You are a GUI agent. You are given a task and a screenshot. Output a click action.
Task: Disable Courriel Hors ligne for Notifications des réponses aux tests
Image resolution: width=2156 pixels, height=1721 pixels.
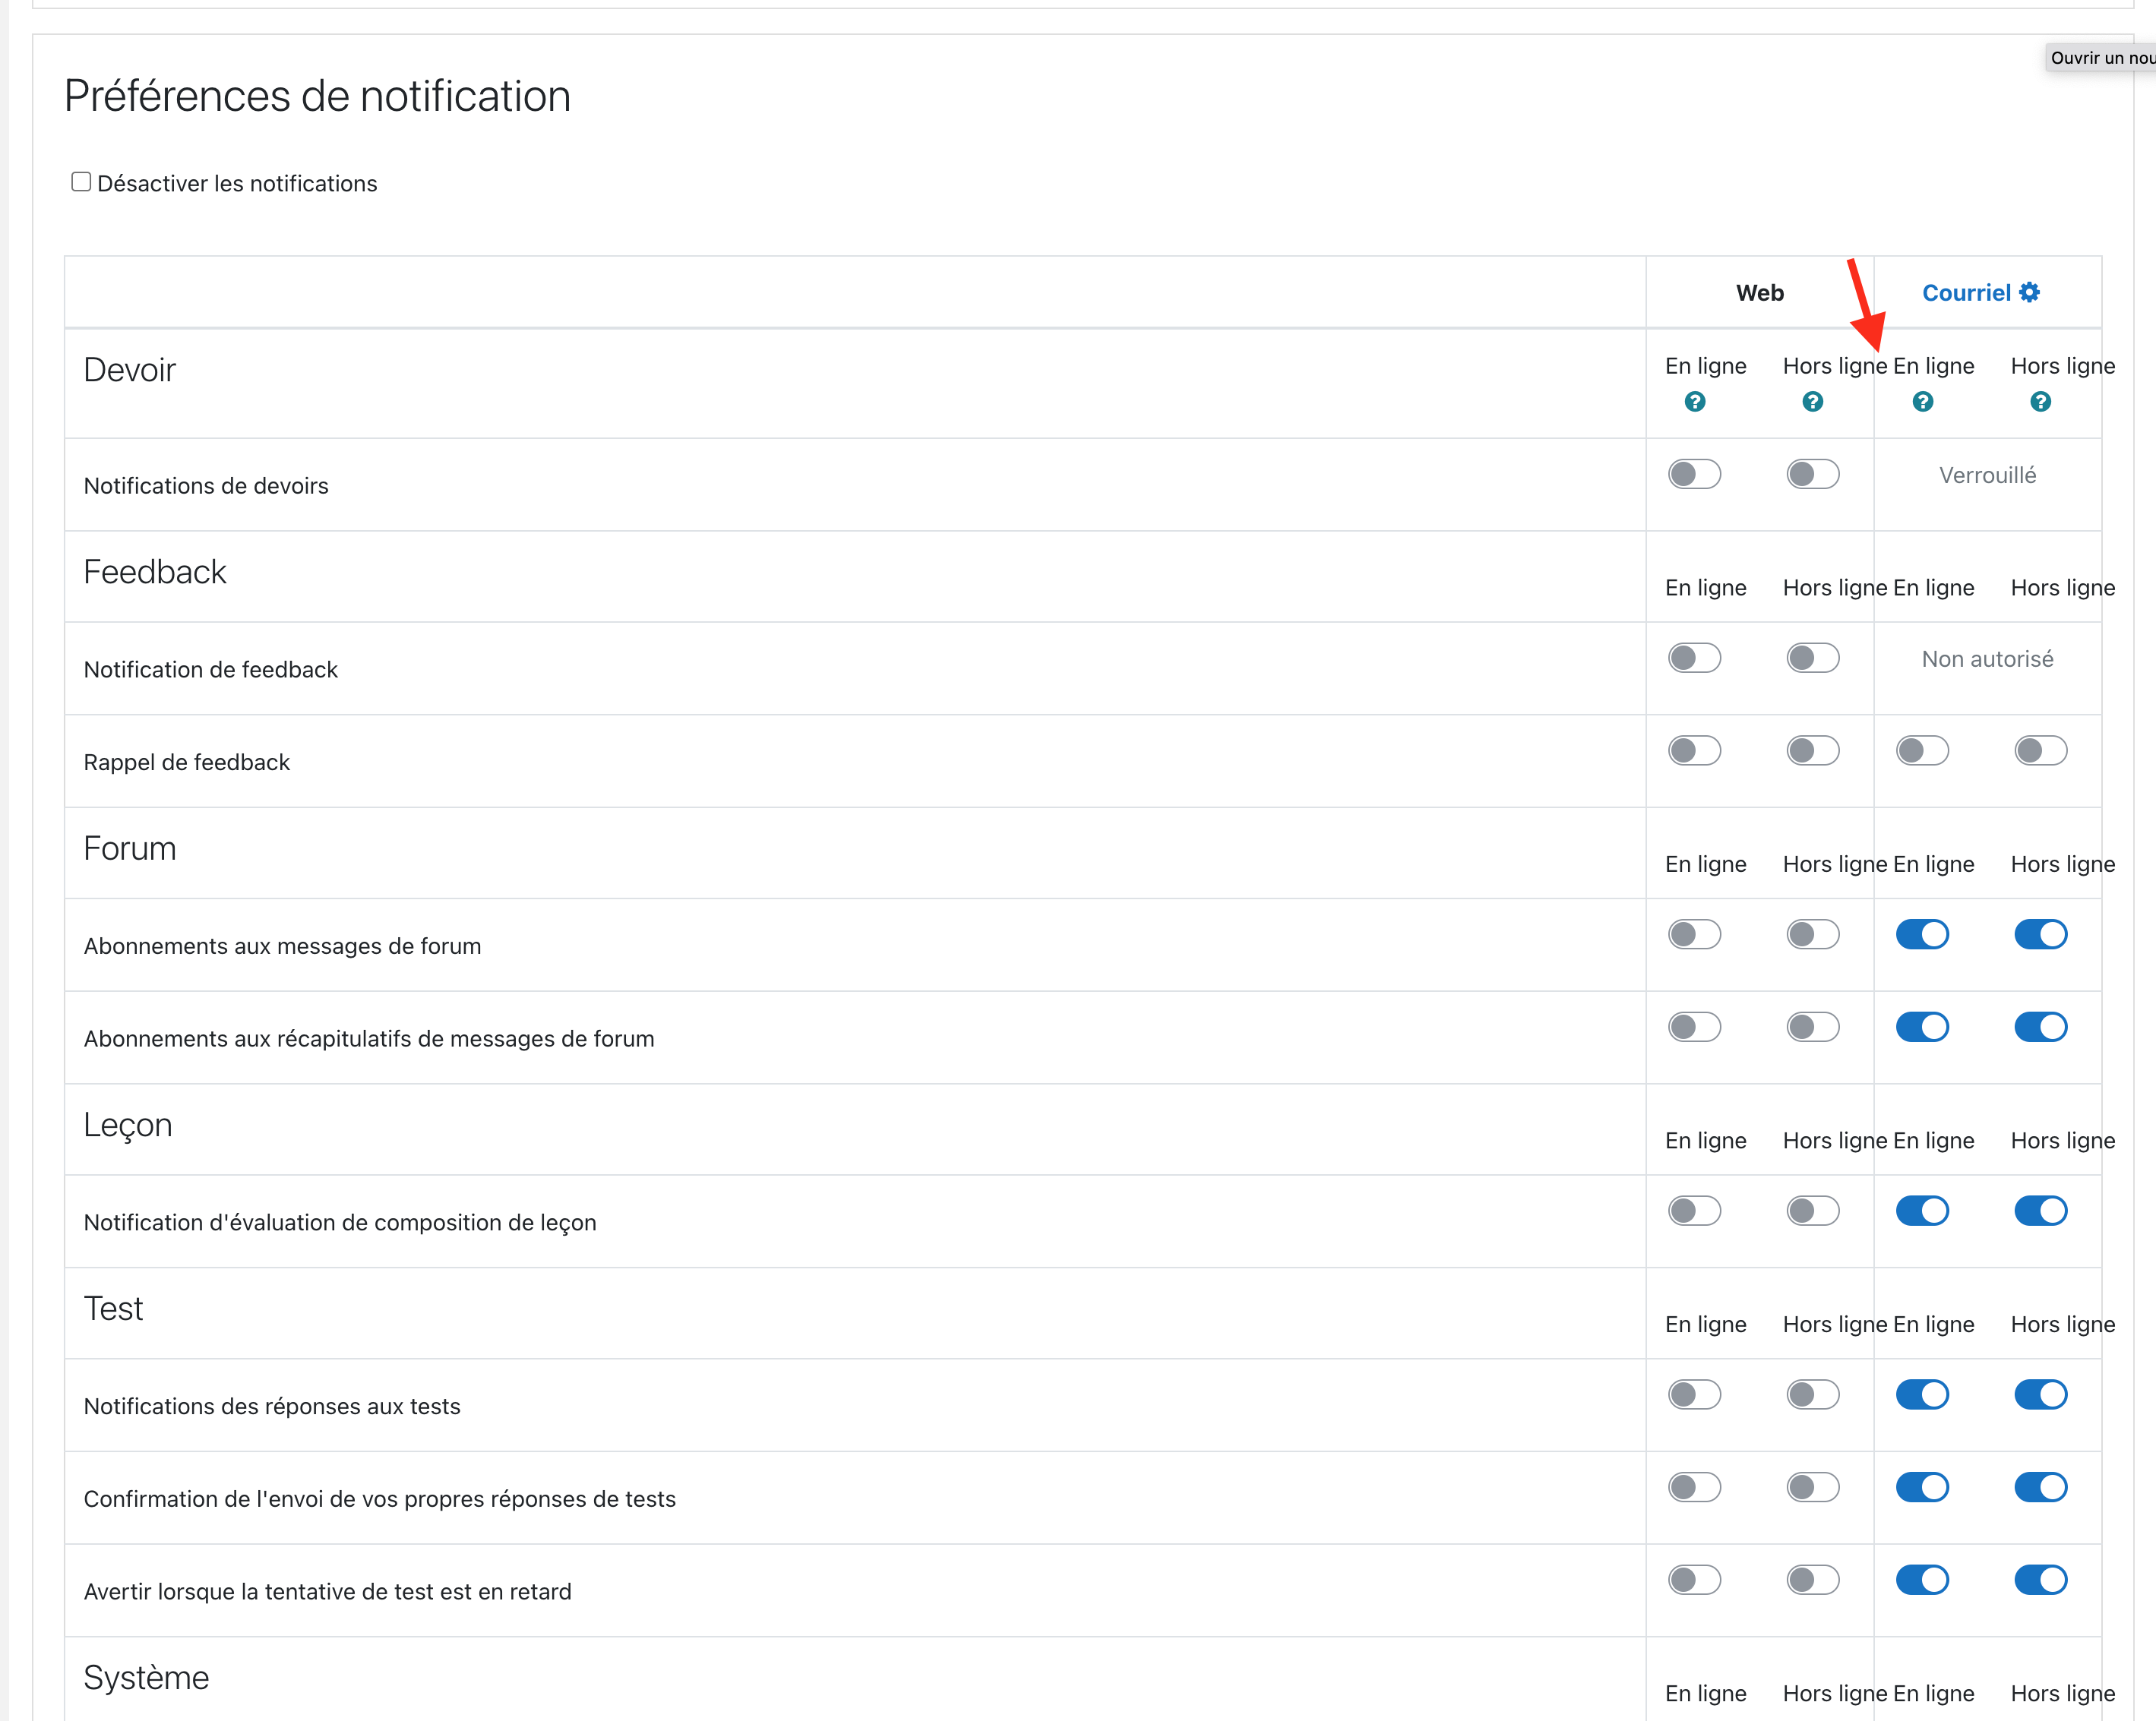pos(2041,1395)
